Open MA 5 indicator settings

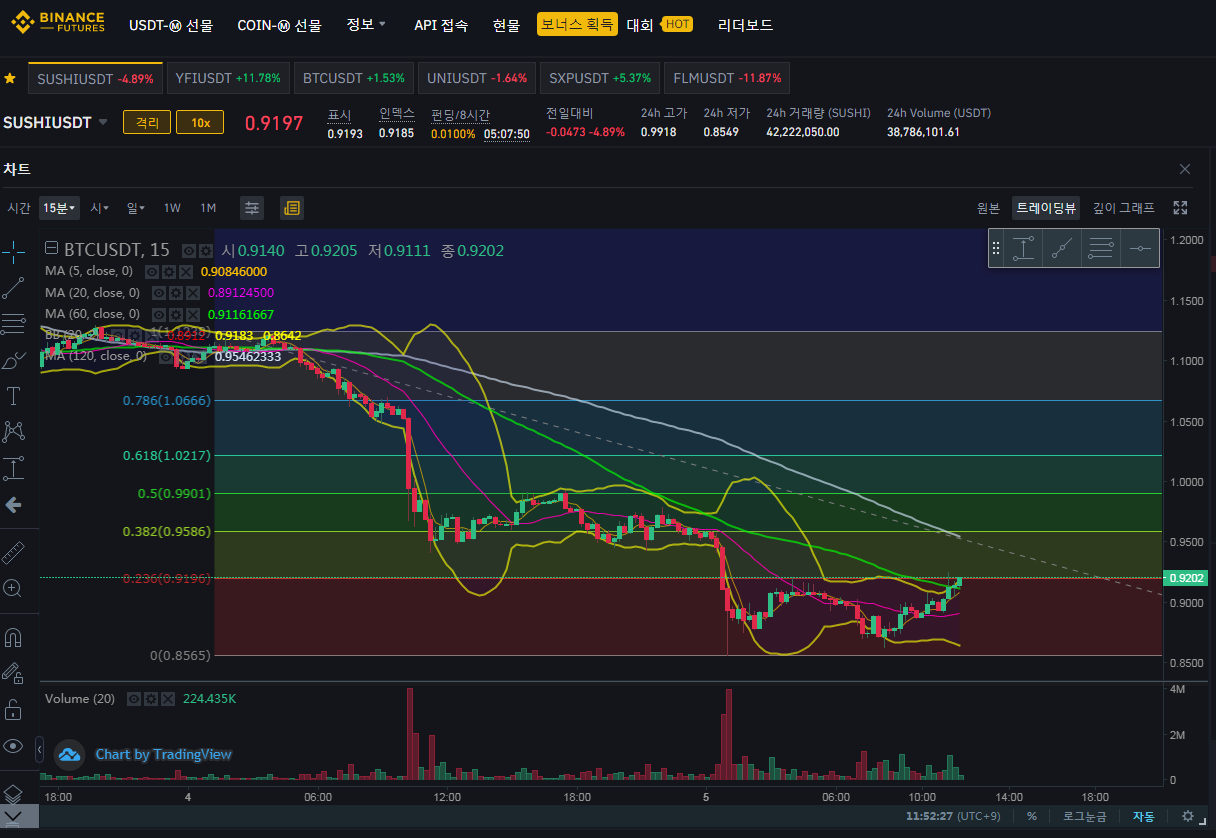(167, 271)
